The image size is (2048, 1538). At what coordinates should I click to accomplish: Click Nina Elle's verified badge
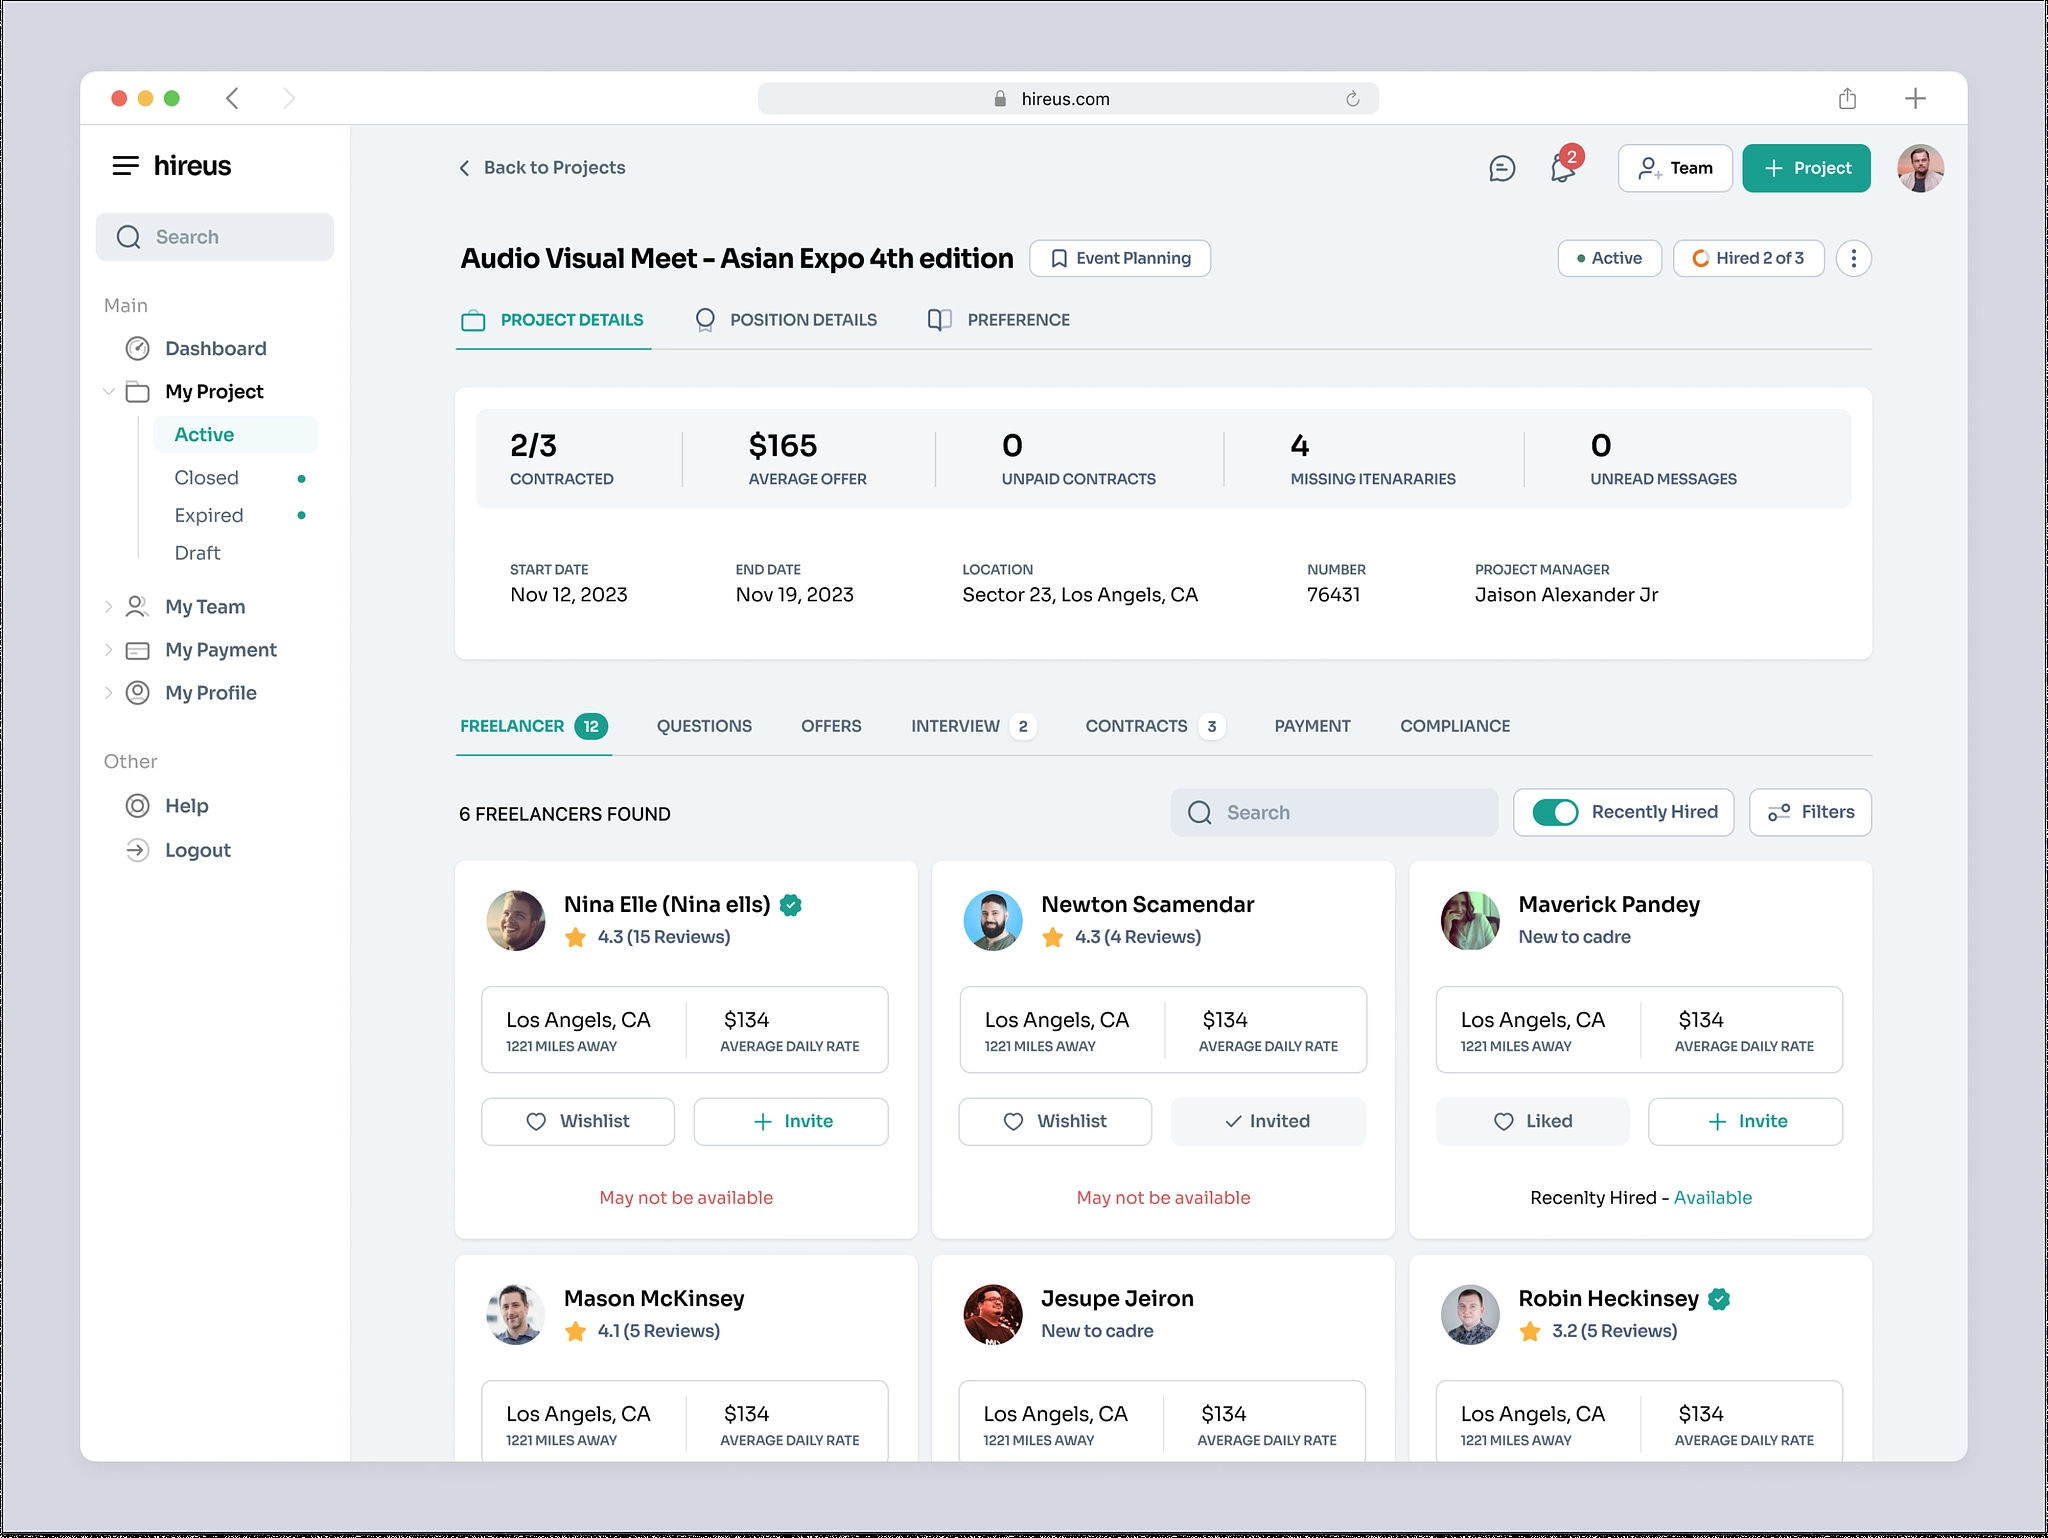point(791,905)
